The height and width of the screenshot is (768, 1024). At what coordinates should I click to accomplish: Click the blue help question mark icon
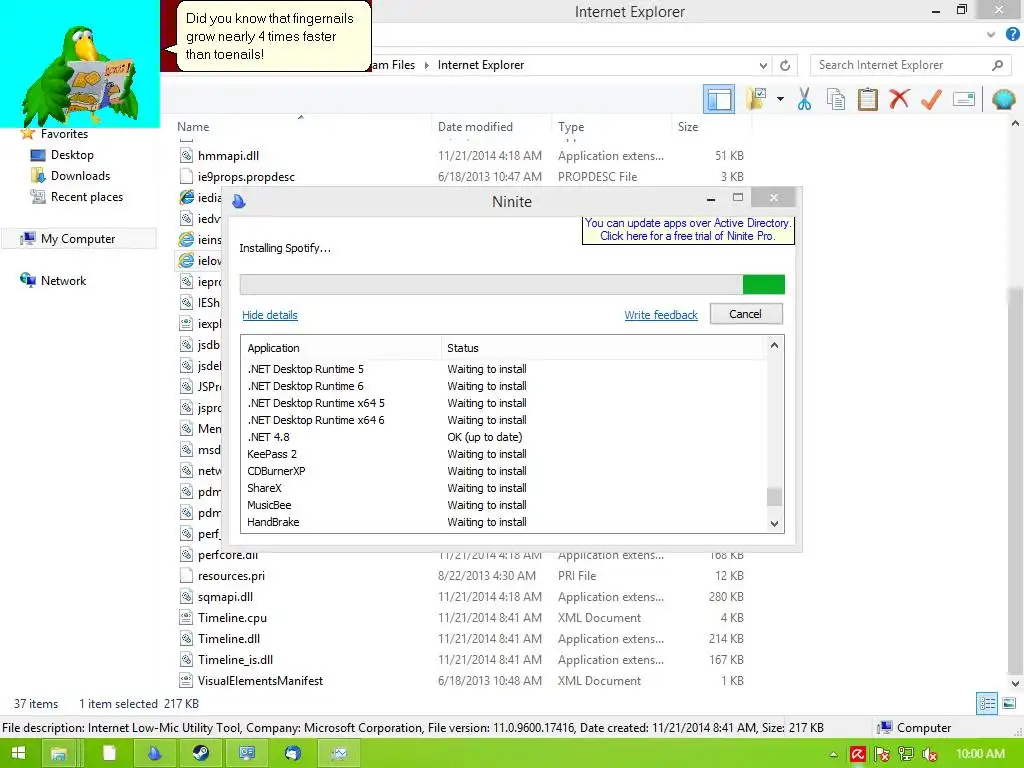pos(1012,34)
